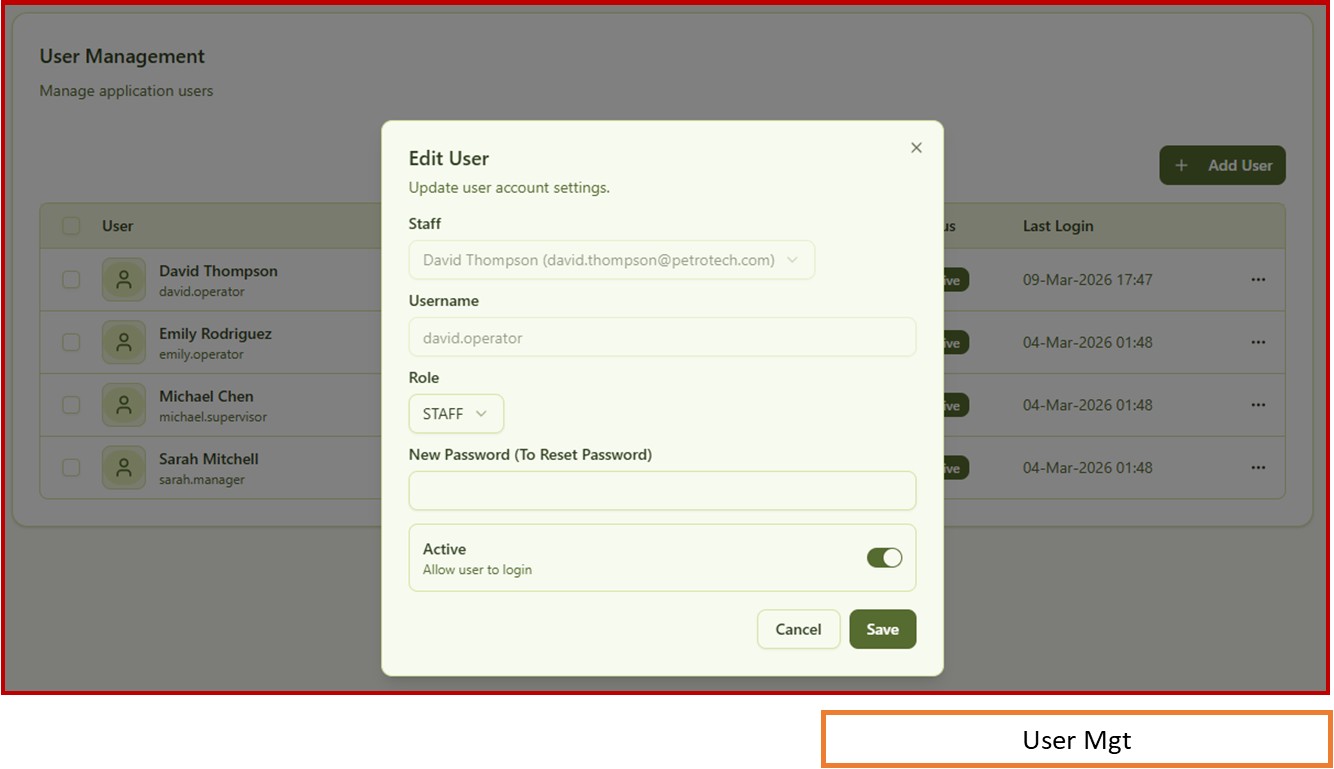Check the box beside Sarah Mitchell
Screen dimensions: 1334x769
click(71, 468)
